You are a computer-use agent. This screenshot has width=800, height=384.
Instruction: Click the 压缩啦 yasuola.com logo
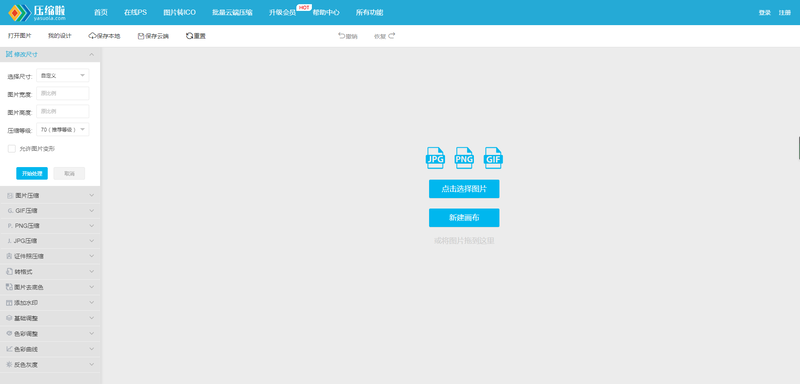tap(37, 12)
